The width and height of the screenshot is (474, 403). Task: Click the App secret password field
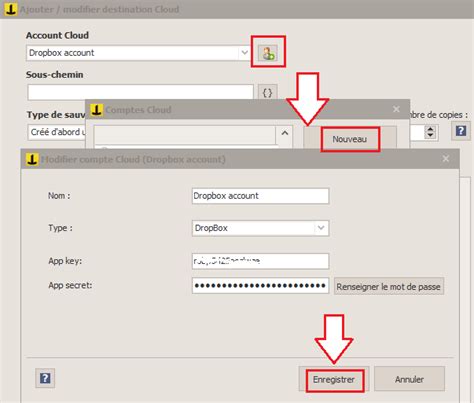pos(260,286)
